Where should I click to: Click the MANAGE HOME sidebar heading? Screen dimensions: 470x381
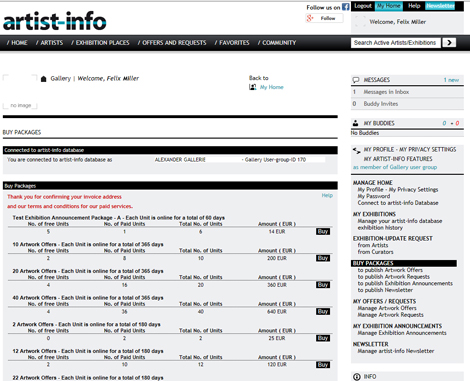pyautogui.click(x=373, y=183)
